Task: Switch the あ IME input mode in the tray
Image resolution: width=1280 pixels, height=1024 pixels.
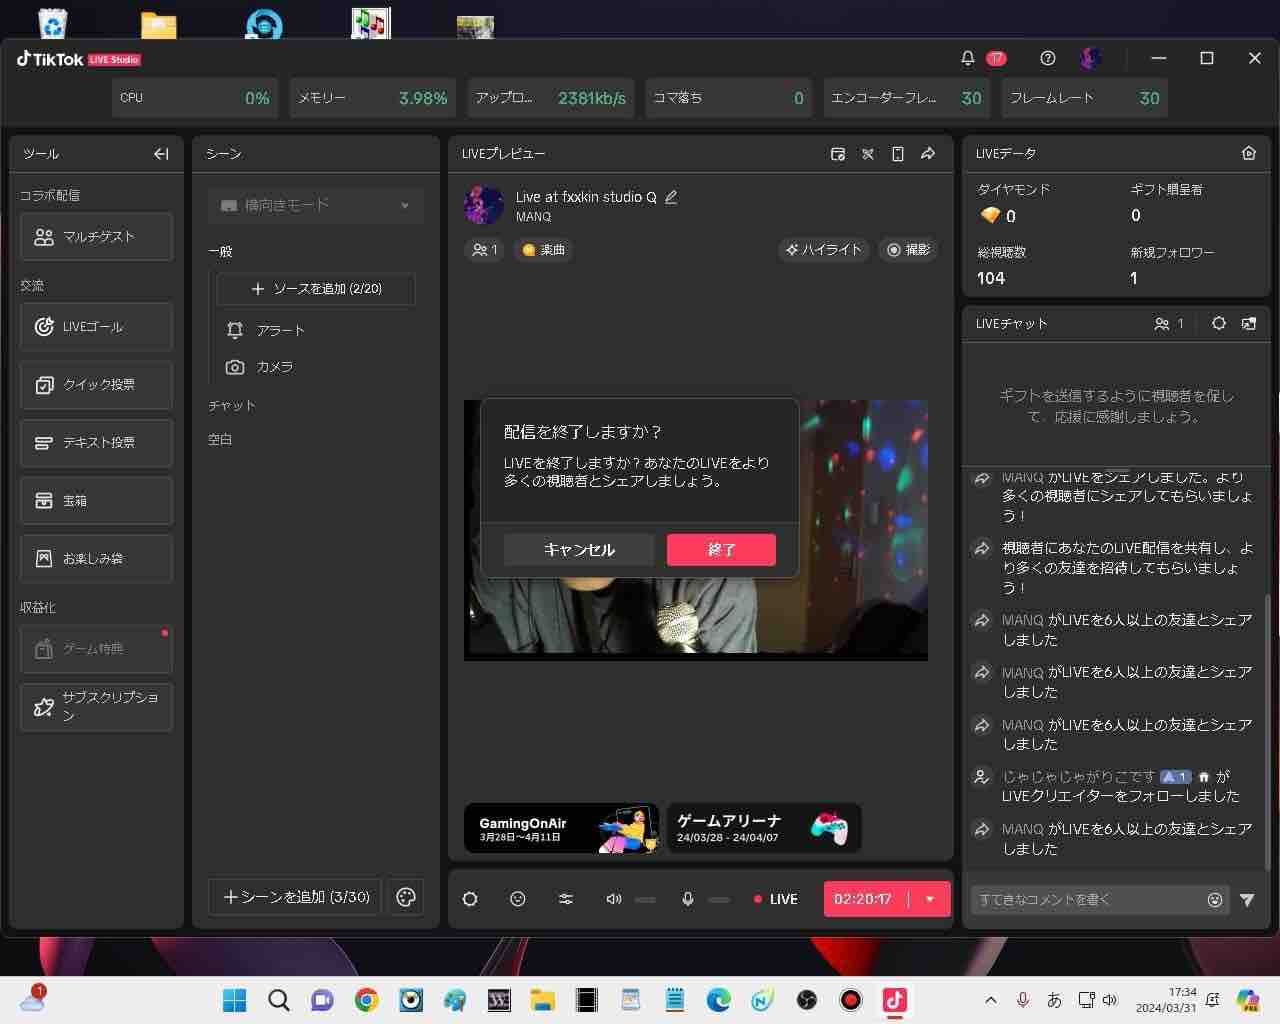Action: tap(1054, 1000)
